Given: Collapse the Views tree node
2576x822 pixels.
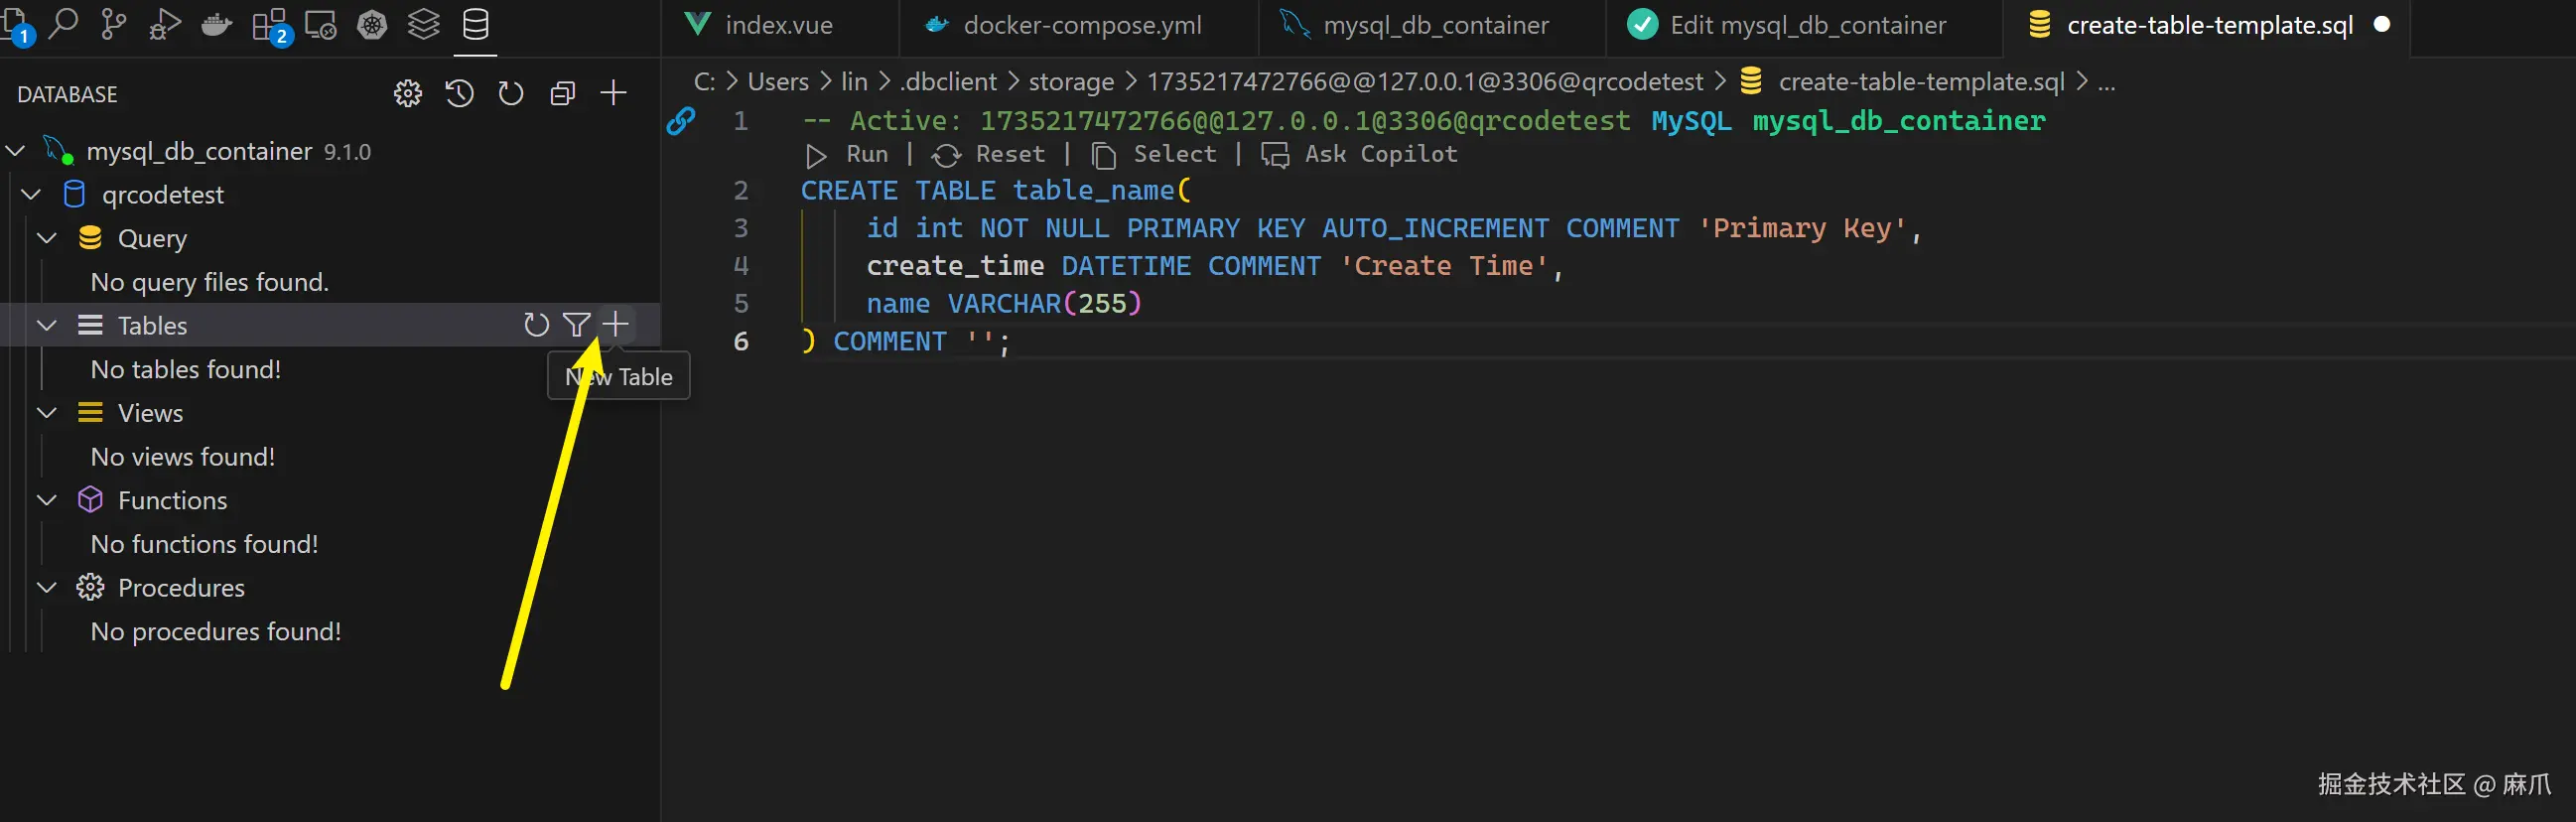Looking at the screenshot, I should tap(47, 413).
